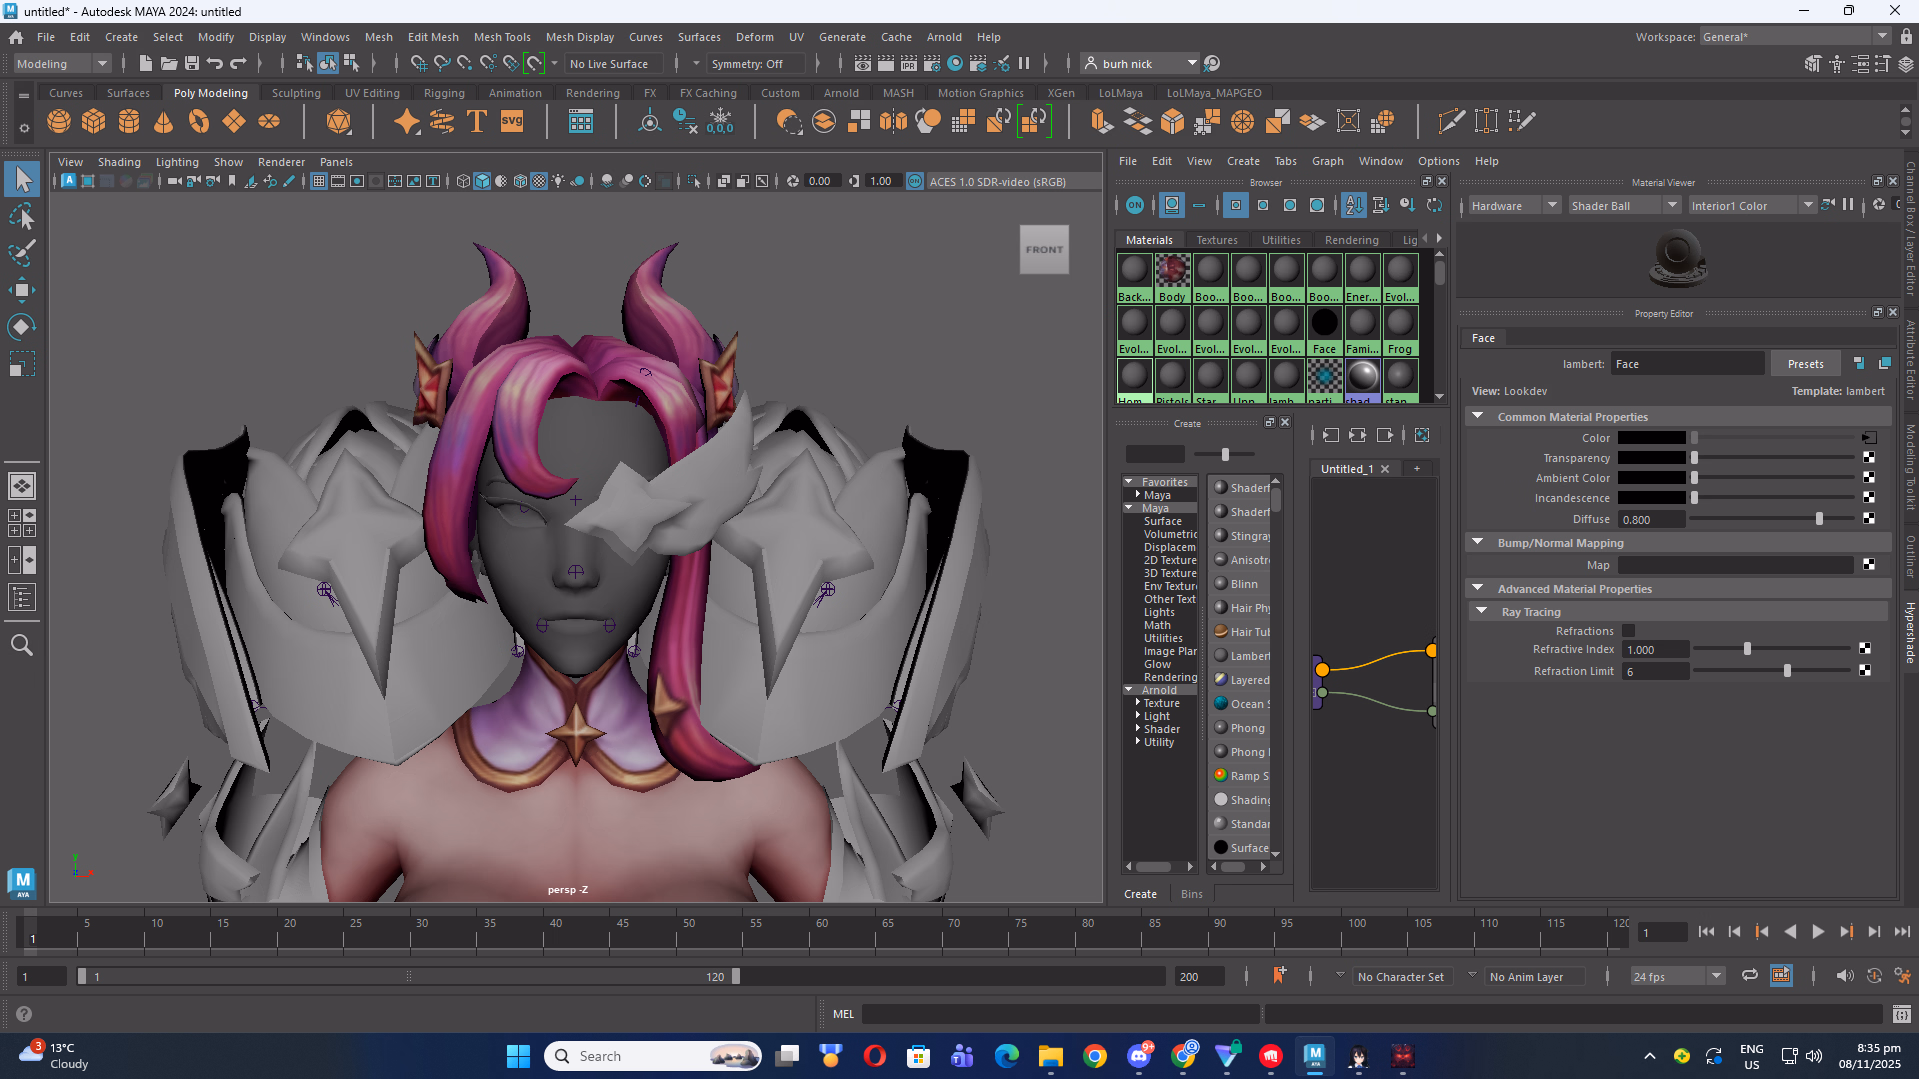Collapse the Common Material Properties section

[x=1478, y=417]
